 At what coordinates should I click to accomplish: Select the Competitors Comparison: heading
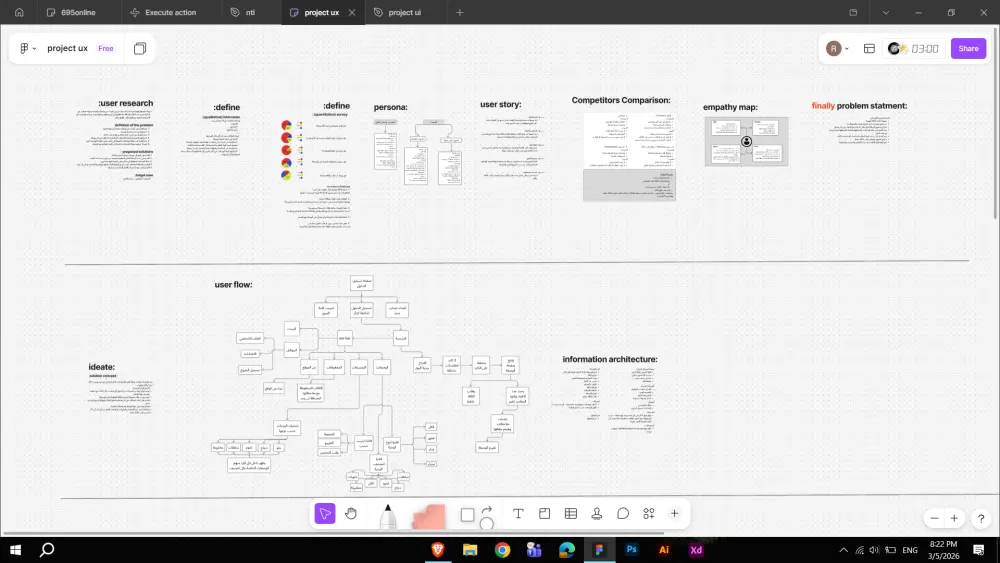click(x=621, y=100)
